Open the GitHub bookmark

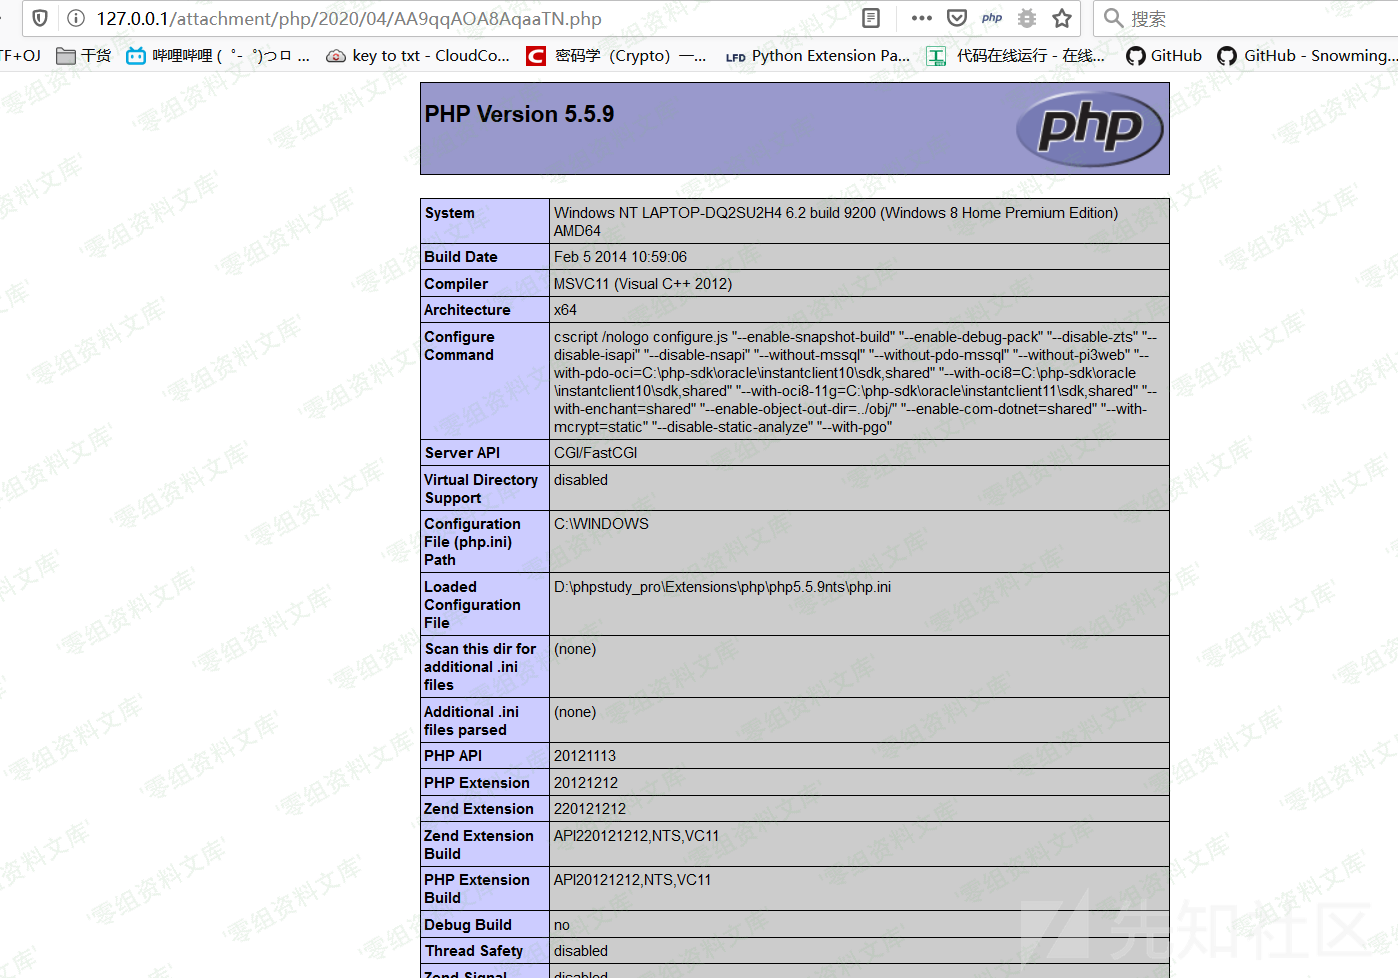(1164, 56)
